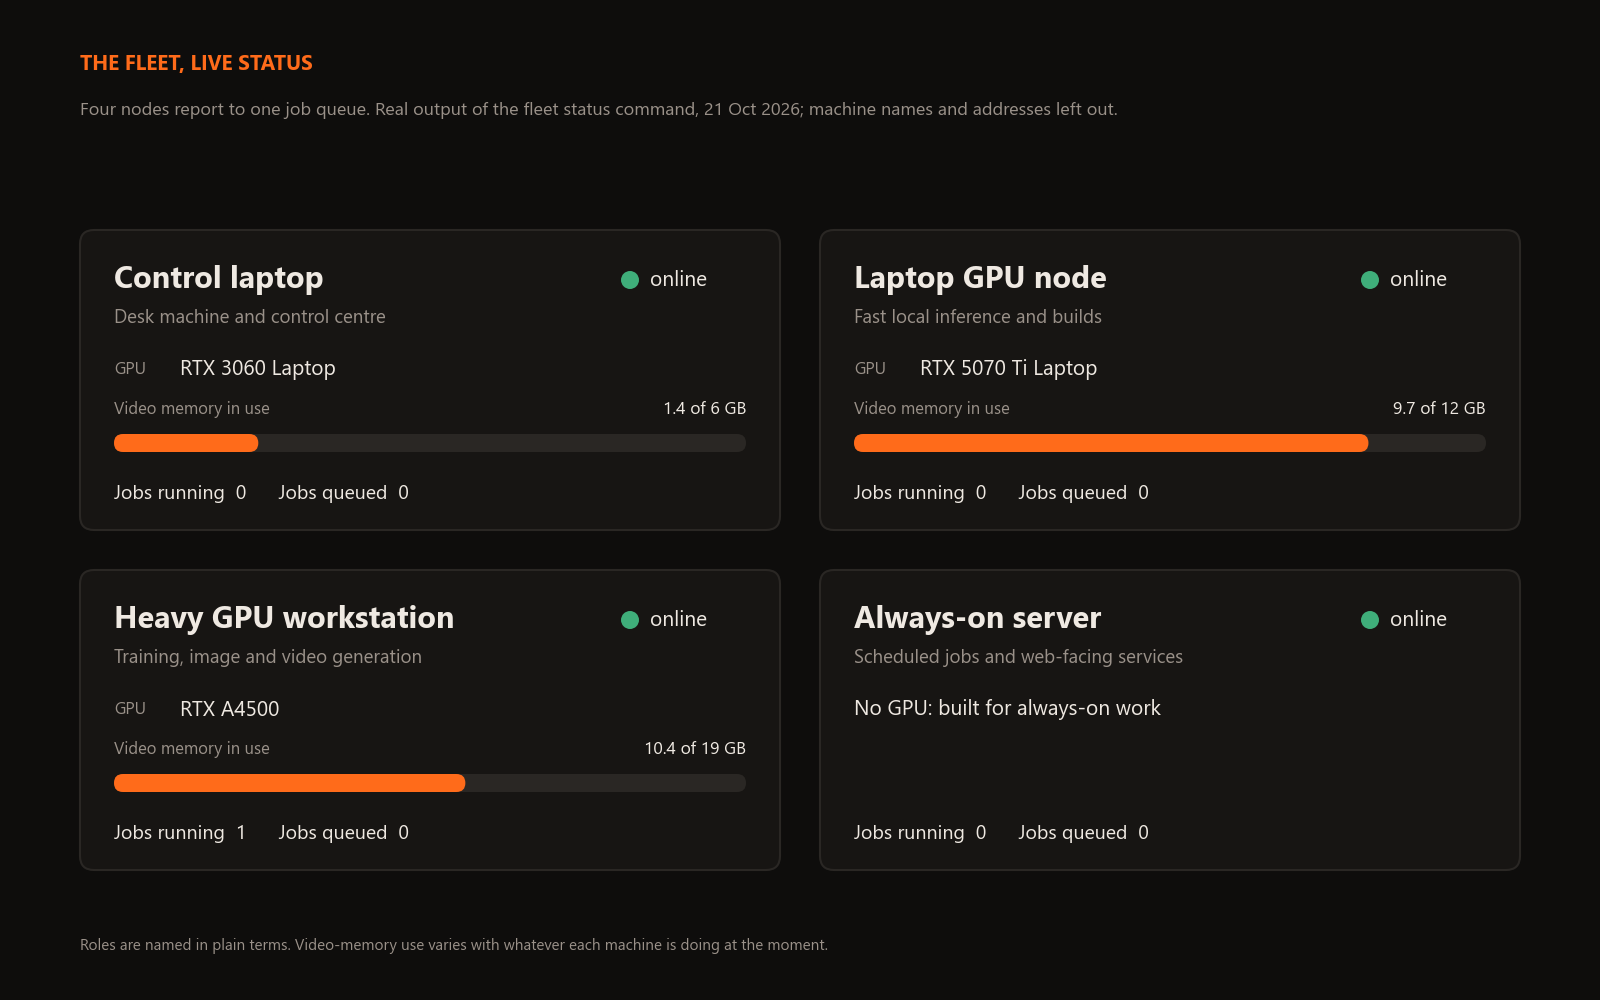Click Jobs running on Always-on server

tap(920, 833)
